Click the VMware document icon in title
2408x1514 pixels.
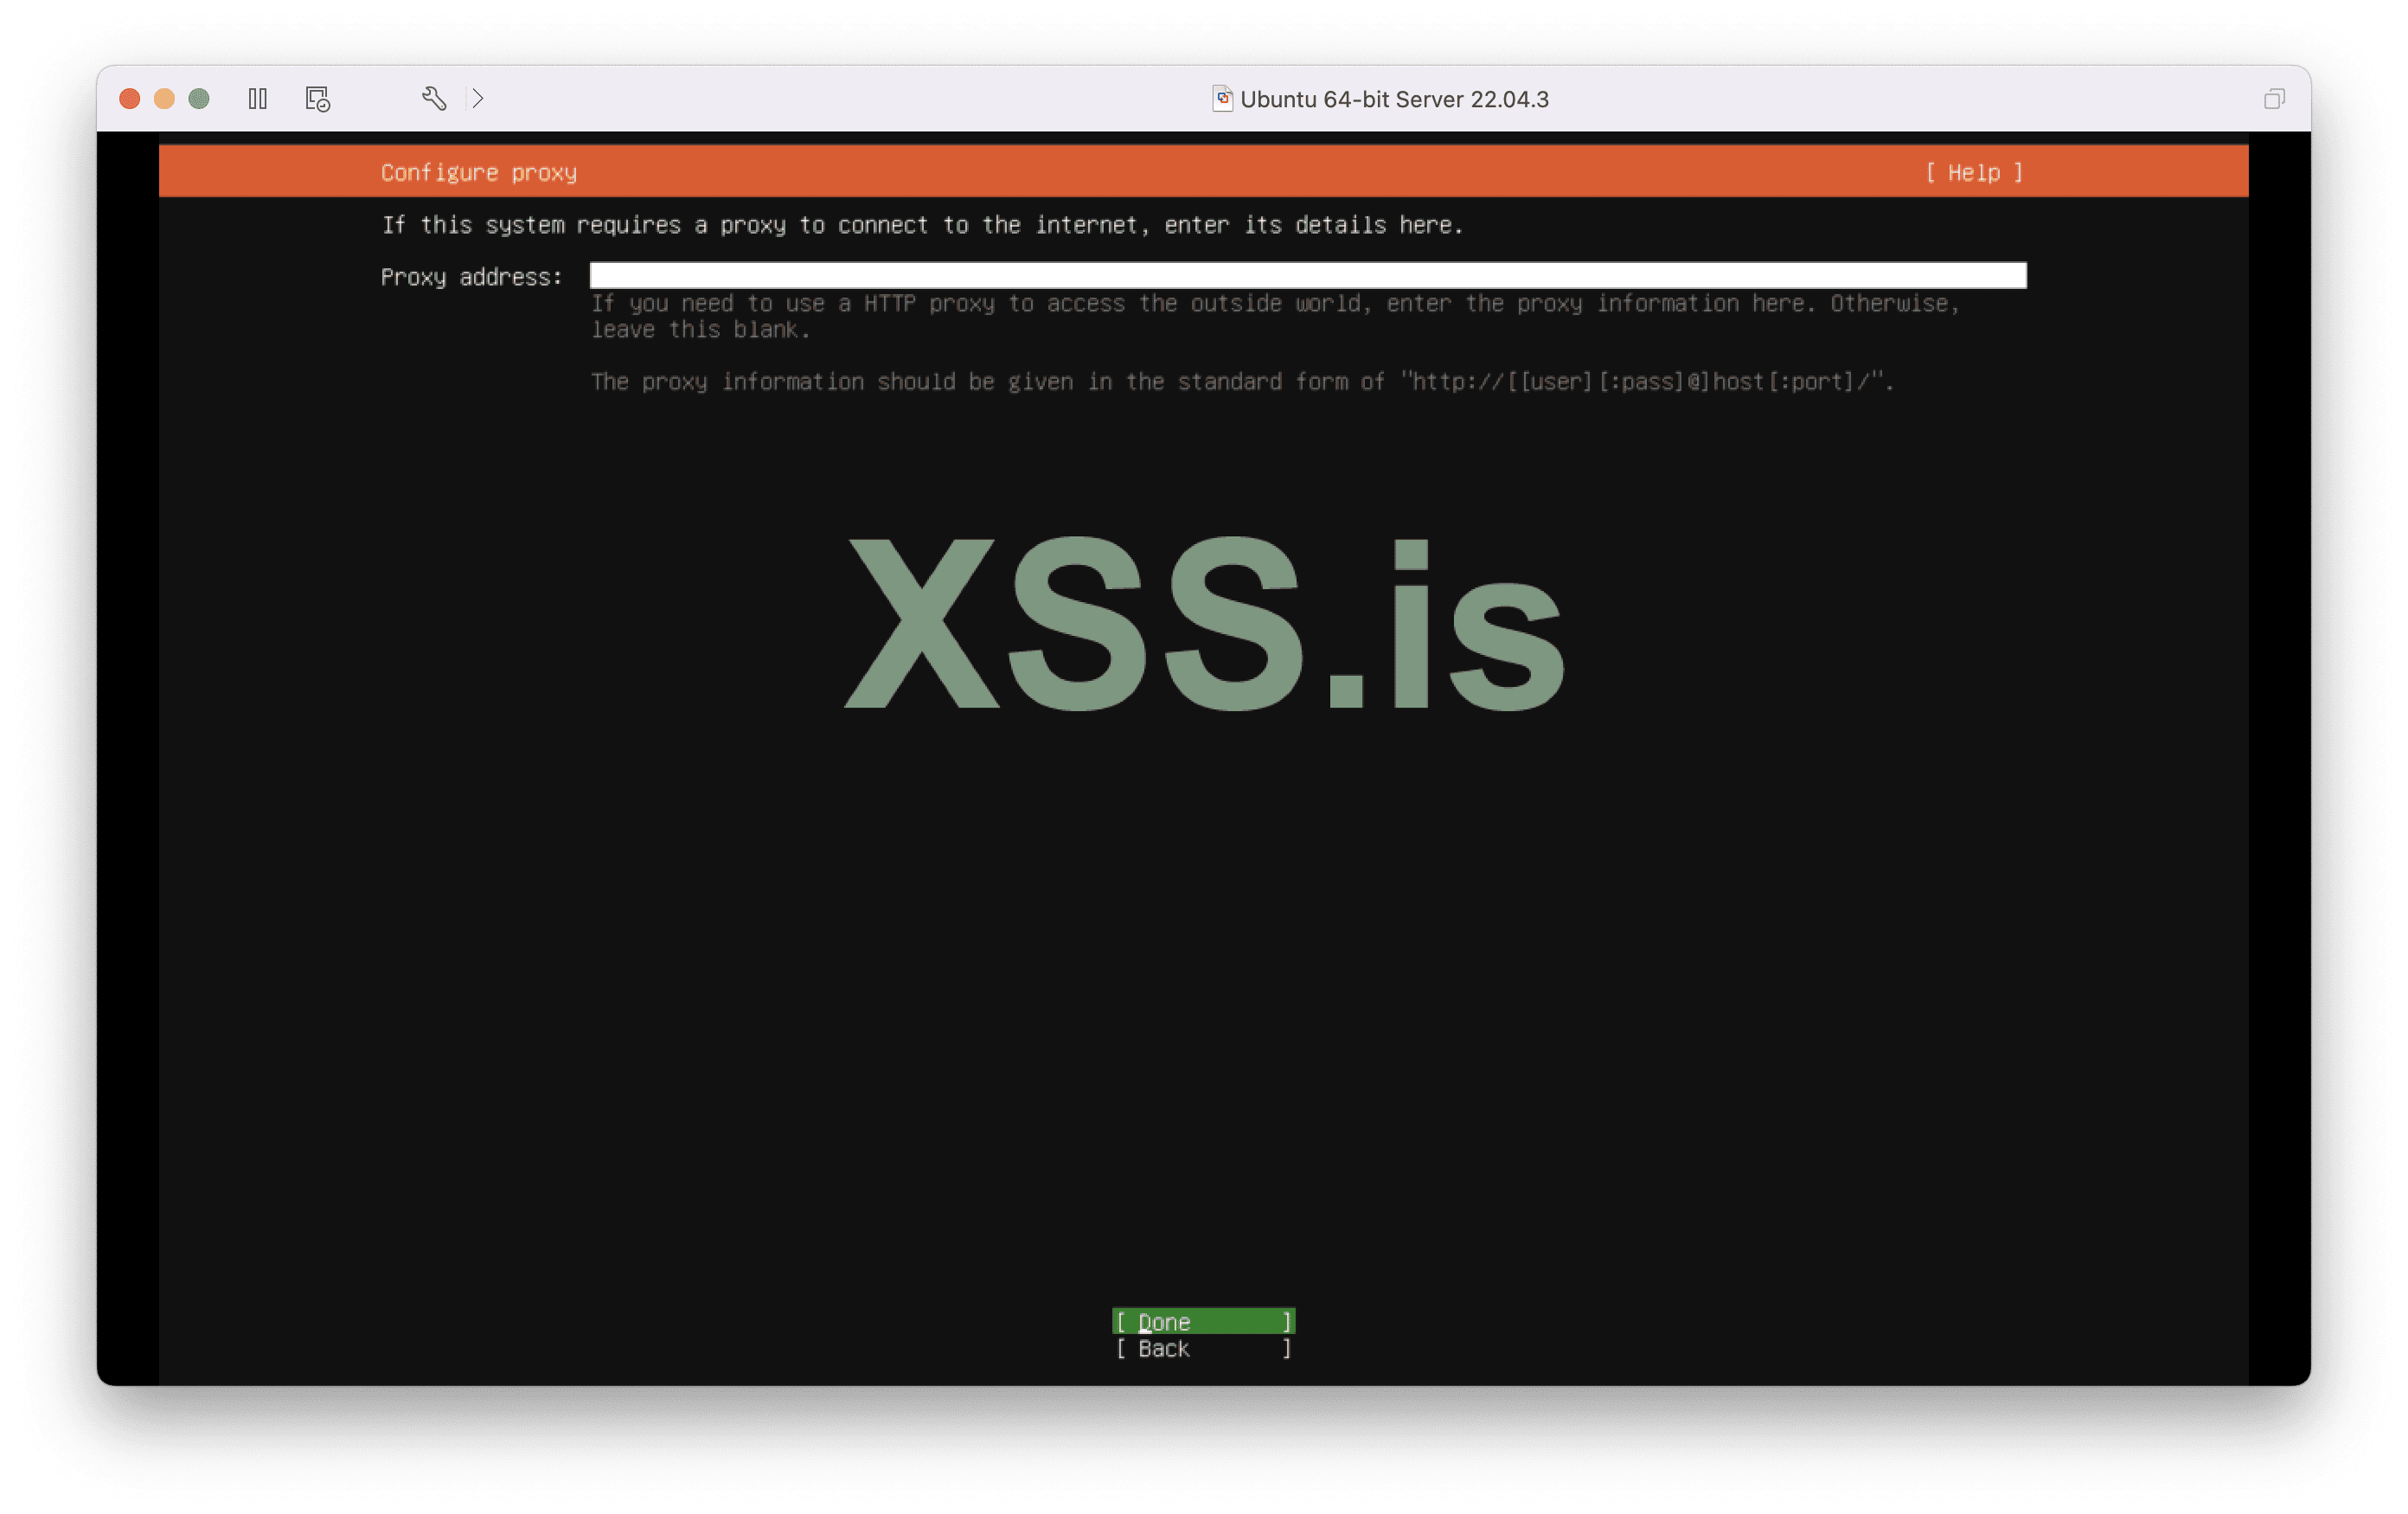point(1221,98)
